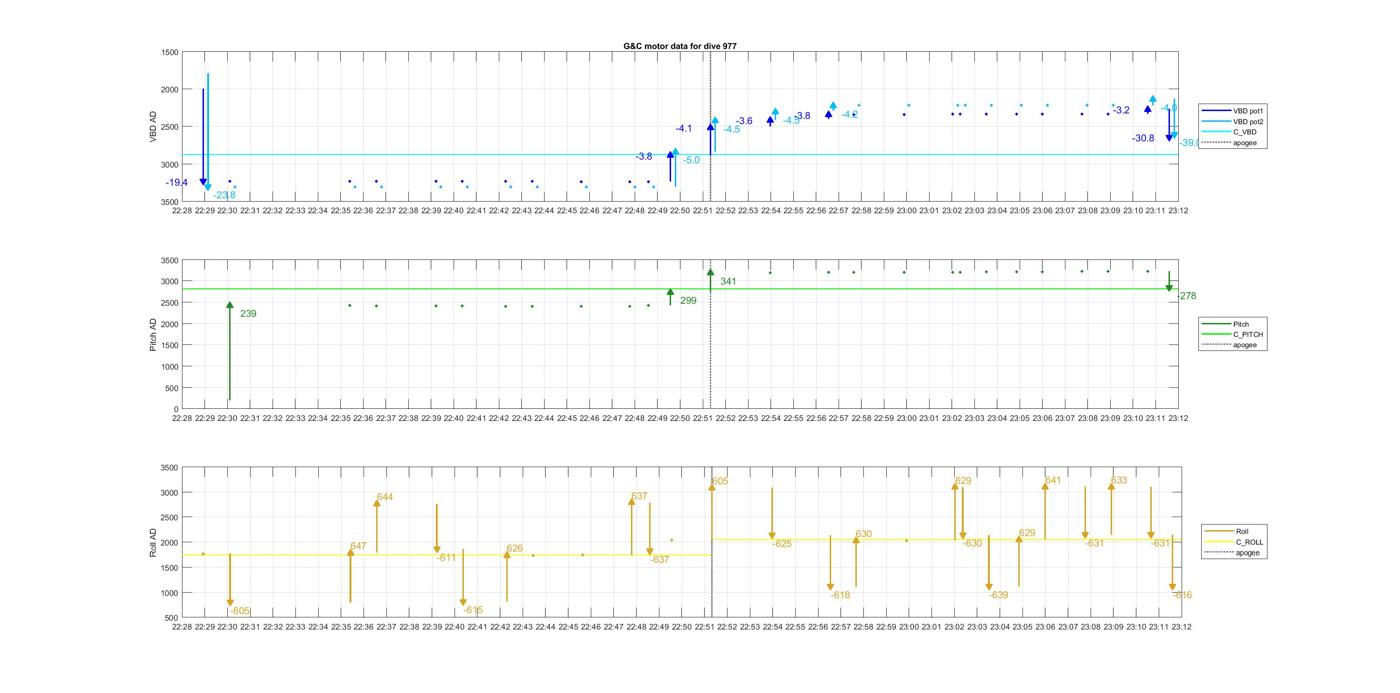This screenshot has height=693, width=1400.
Task: Click the "Pitch AD" y-axis label
Action: pos(153,334)
